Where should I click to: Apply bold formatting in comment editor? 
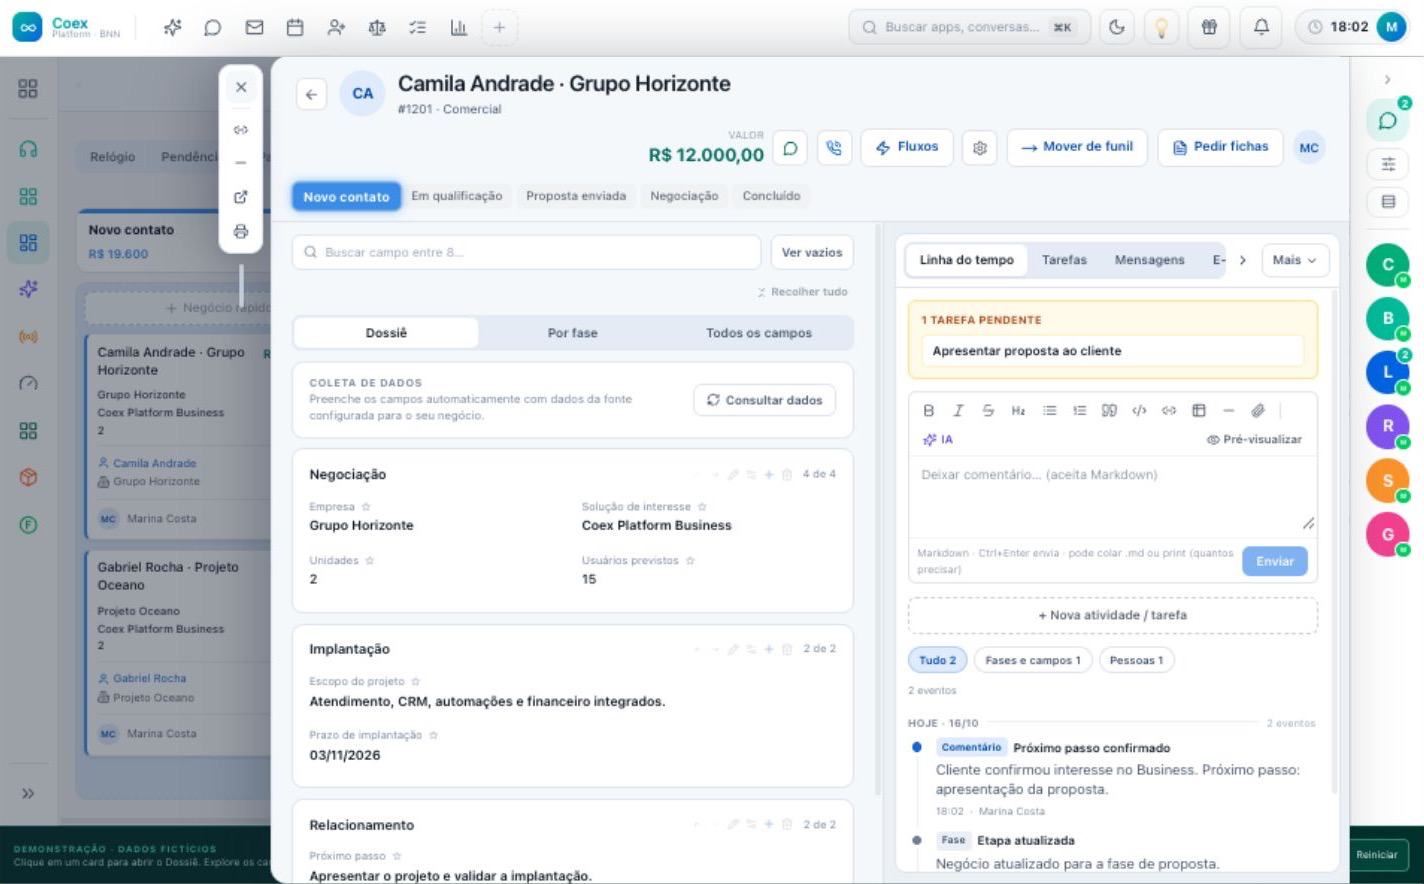(x=928, y=411)
